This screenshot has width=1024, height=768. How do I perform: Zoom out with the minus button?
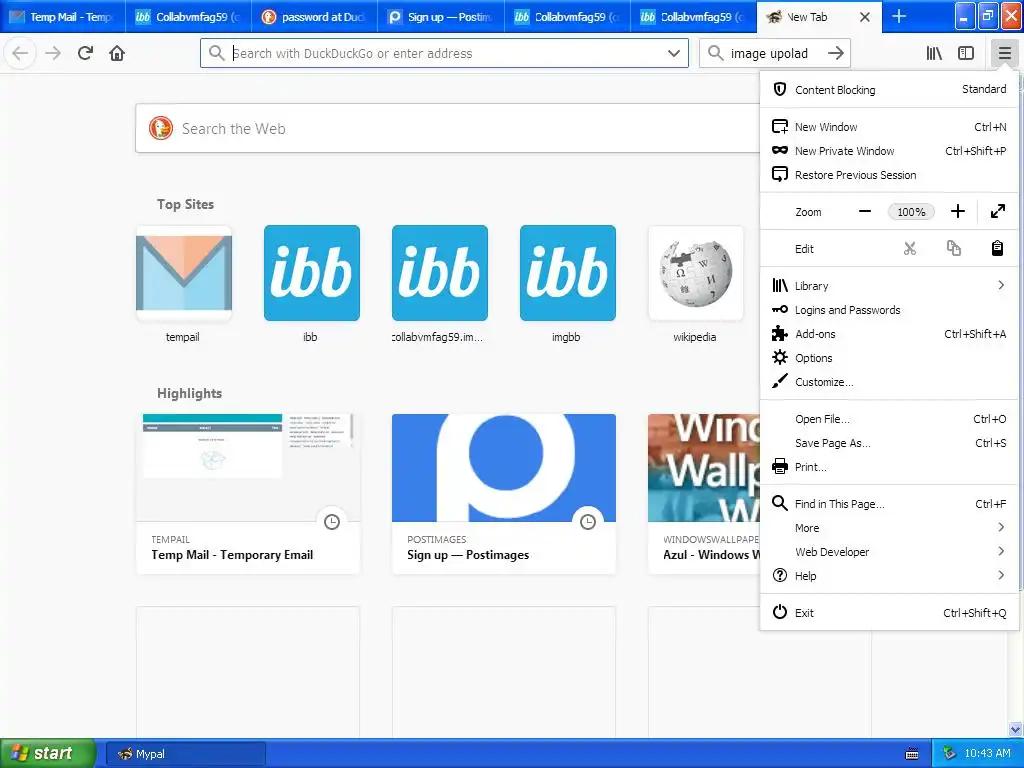(865, 212)
